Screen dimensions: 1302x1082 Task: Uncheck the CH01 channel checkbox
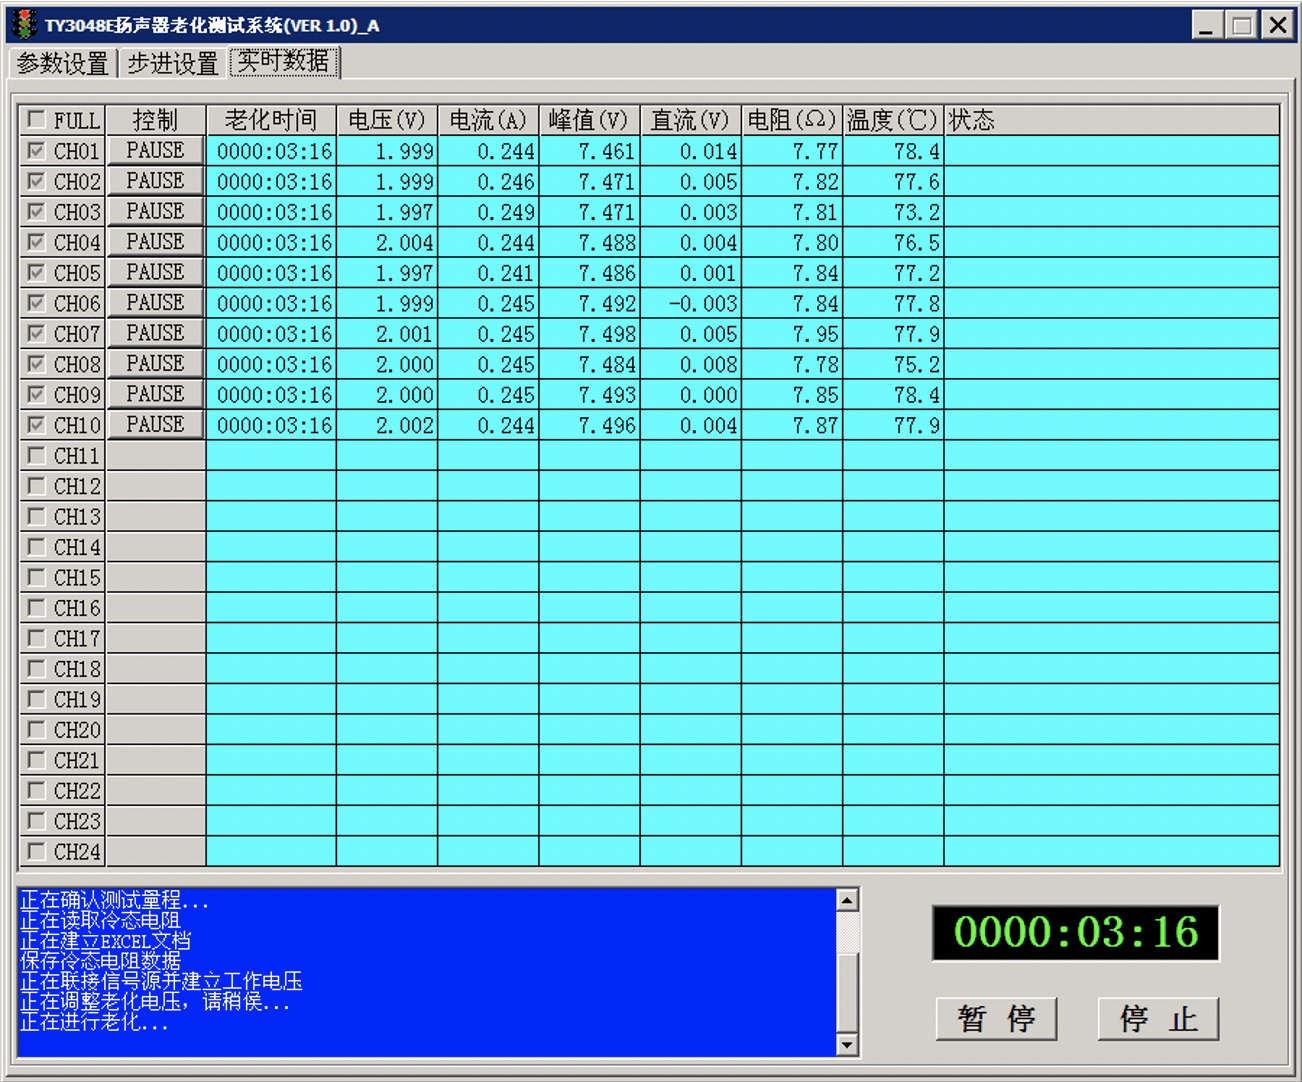tap(37, 151)
